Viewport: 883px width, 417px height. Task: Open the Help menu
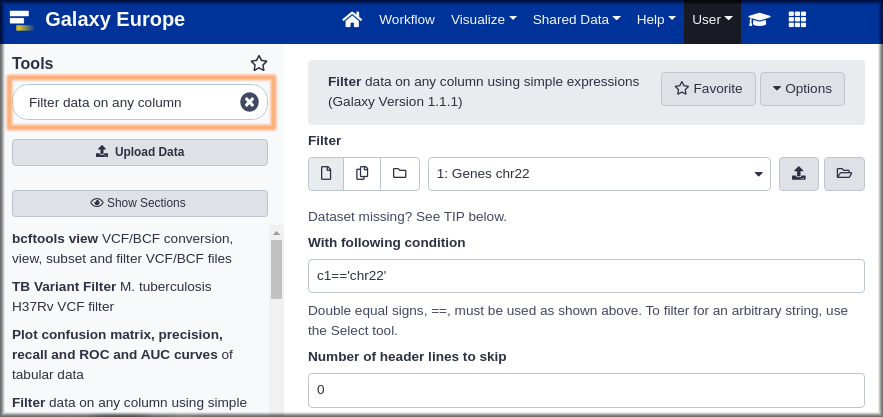click(656, 20)
